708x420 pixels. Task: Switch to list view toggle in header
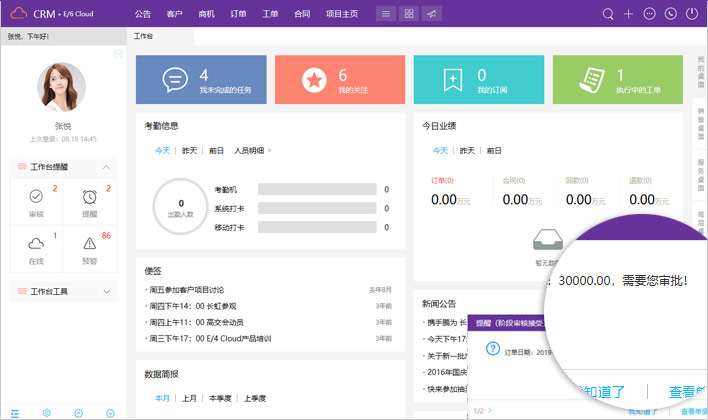pyautogui.click(x=385, y=14)
